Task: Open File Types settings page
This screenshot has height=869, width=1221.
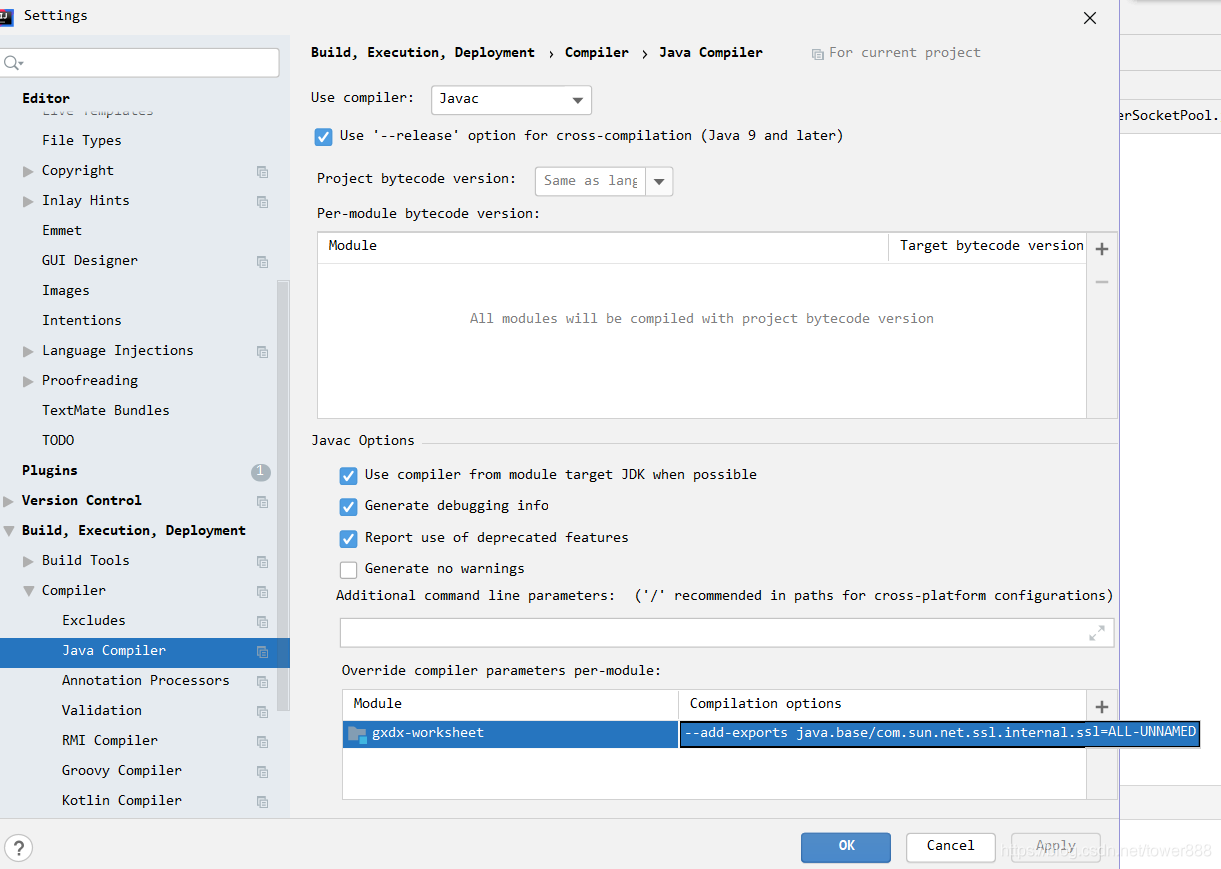Action: (x=82, y=140)
